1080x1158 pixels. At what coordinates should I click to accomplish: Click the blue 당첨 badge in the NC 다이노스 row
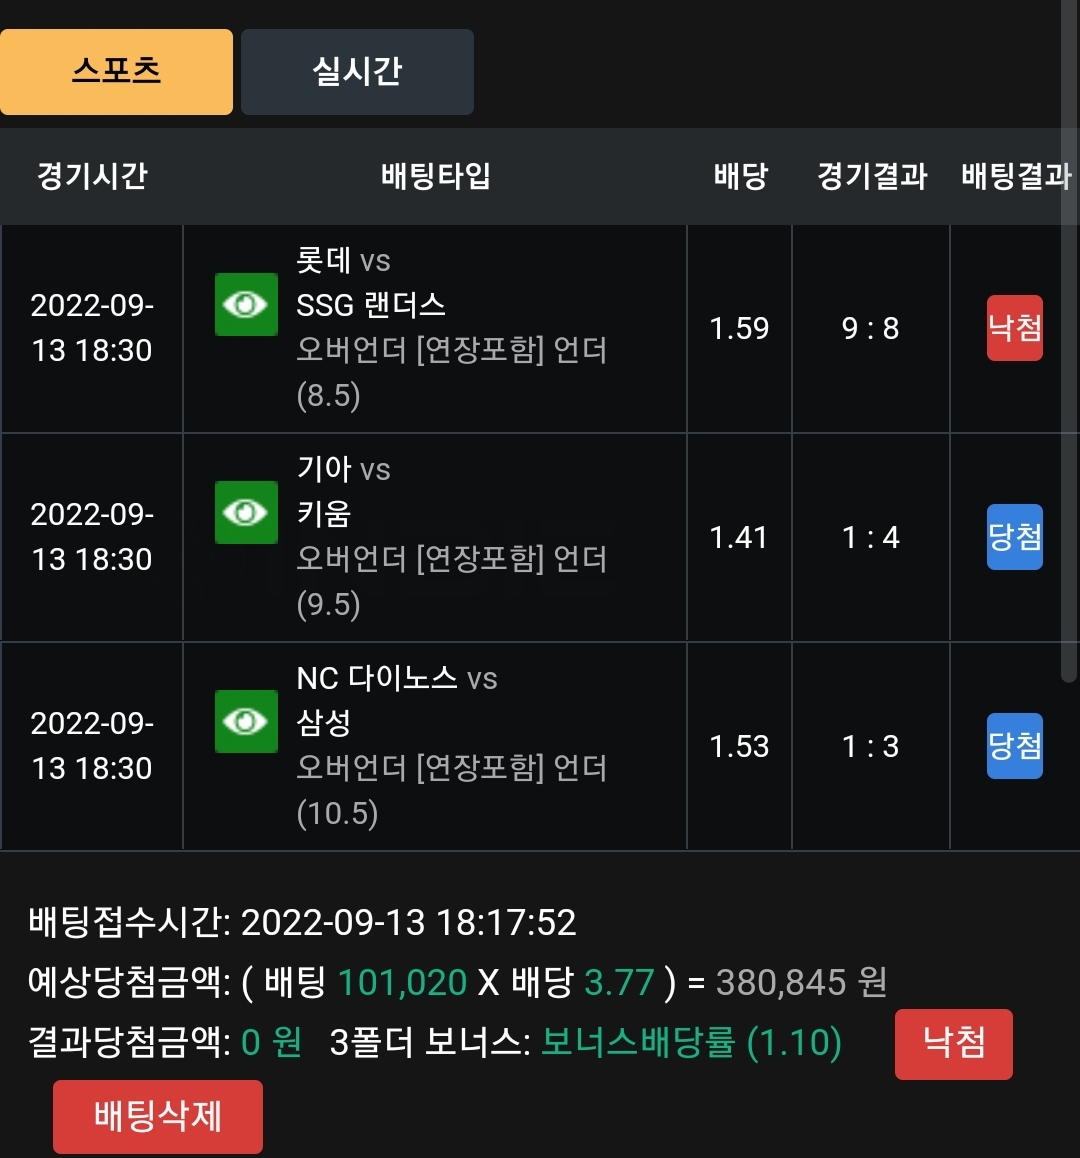(1015, 746)
